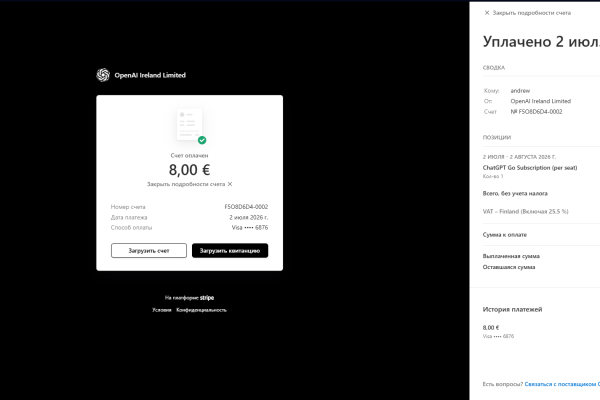Select the 'СВОДКА' section label
600x400 pixels.
tap(494, 68)
